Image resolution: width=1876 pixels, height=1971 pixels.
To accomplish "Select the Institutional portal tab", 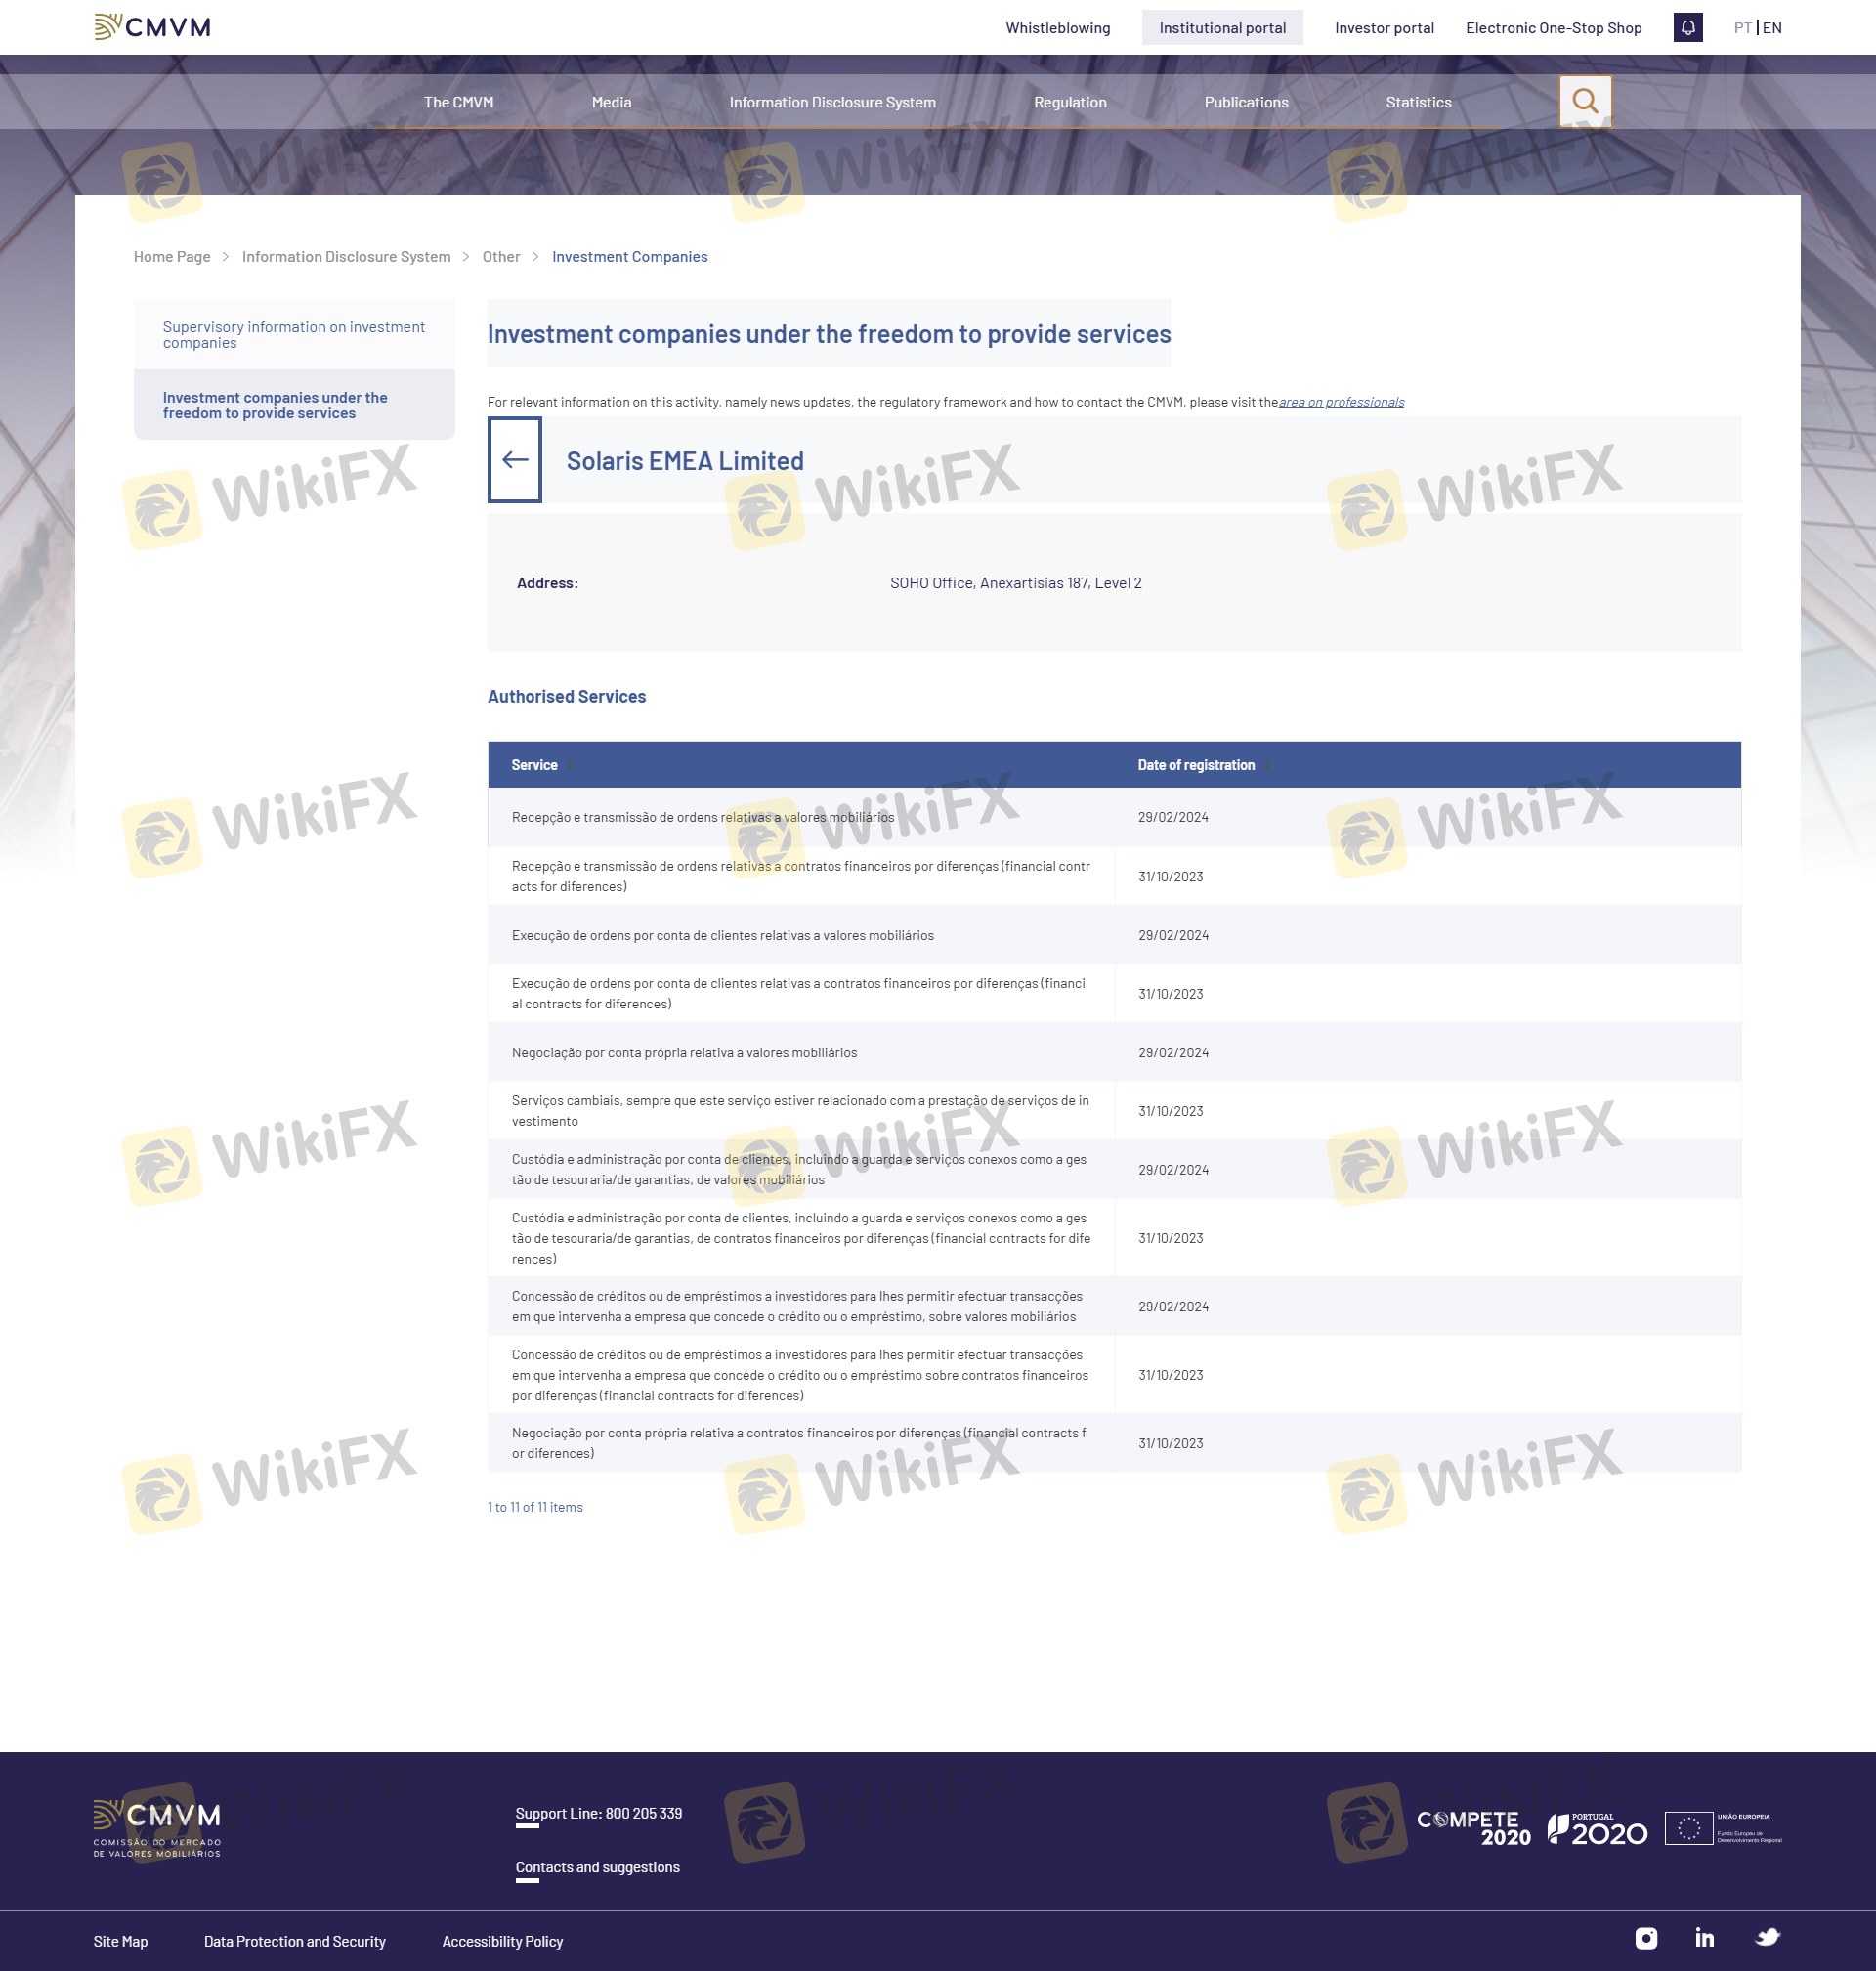I will (x=1222, y=28).
